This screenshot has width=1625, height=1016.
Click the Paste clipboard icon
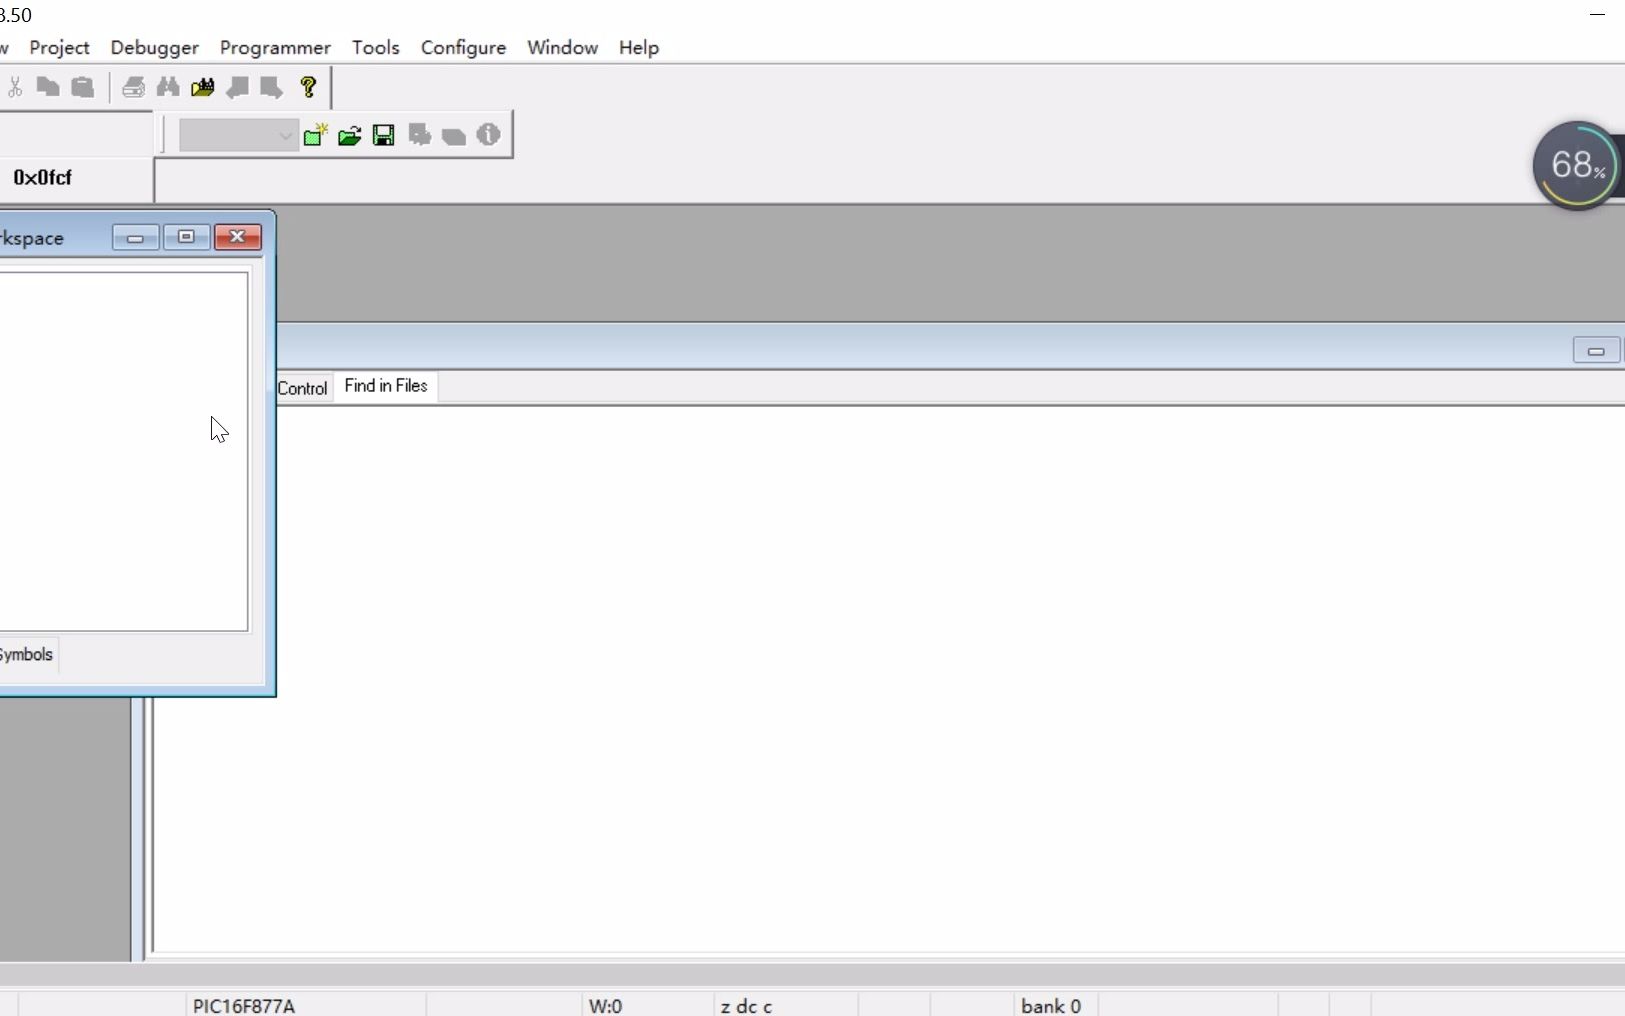[83, 88]
